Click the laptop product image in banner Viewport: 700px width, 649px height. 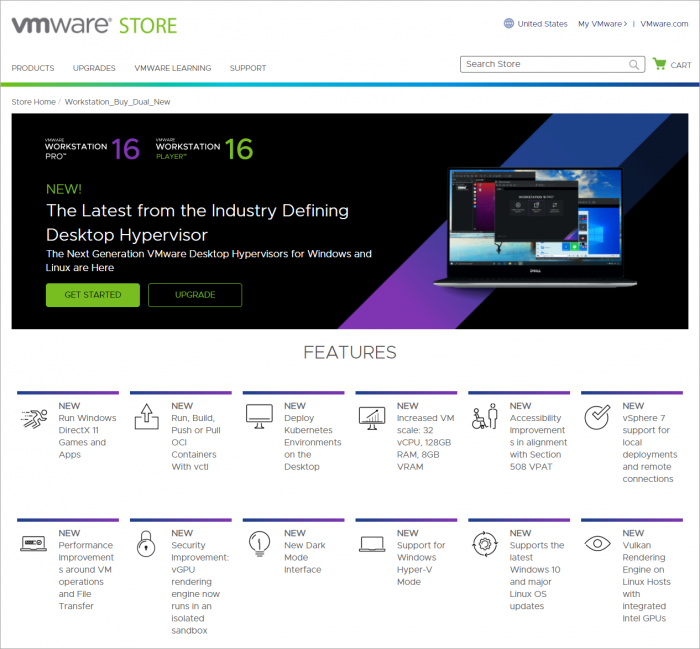point(535,228)
